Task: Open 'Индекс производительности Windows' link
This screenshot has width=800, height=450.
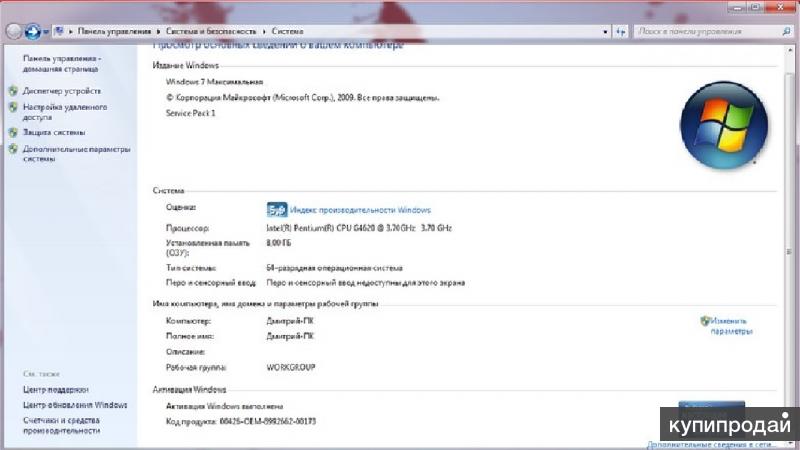Action: [360, 210]
